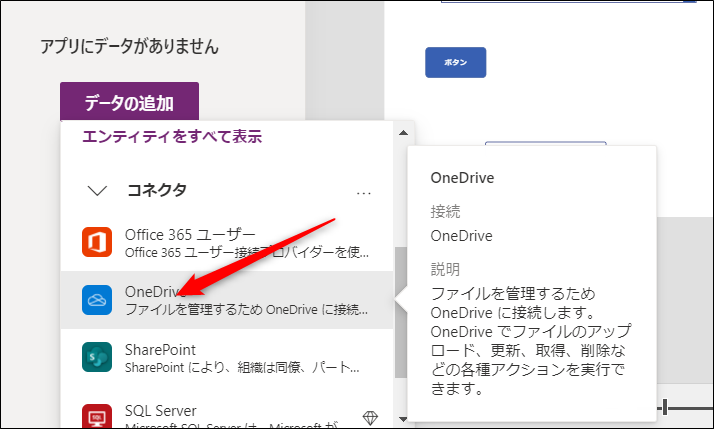Click the purple データの追加 button
This screenshot has height=429, width=714.
[129, 102]
